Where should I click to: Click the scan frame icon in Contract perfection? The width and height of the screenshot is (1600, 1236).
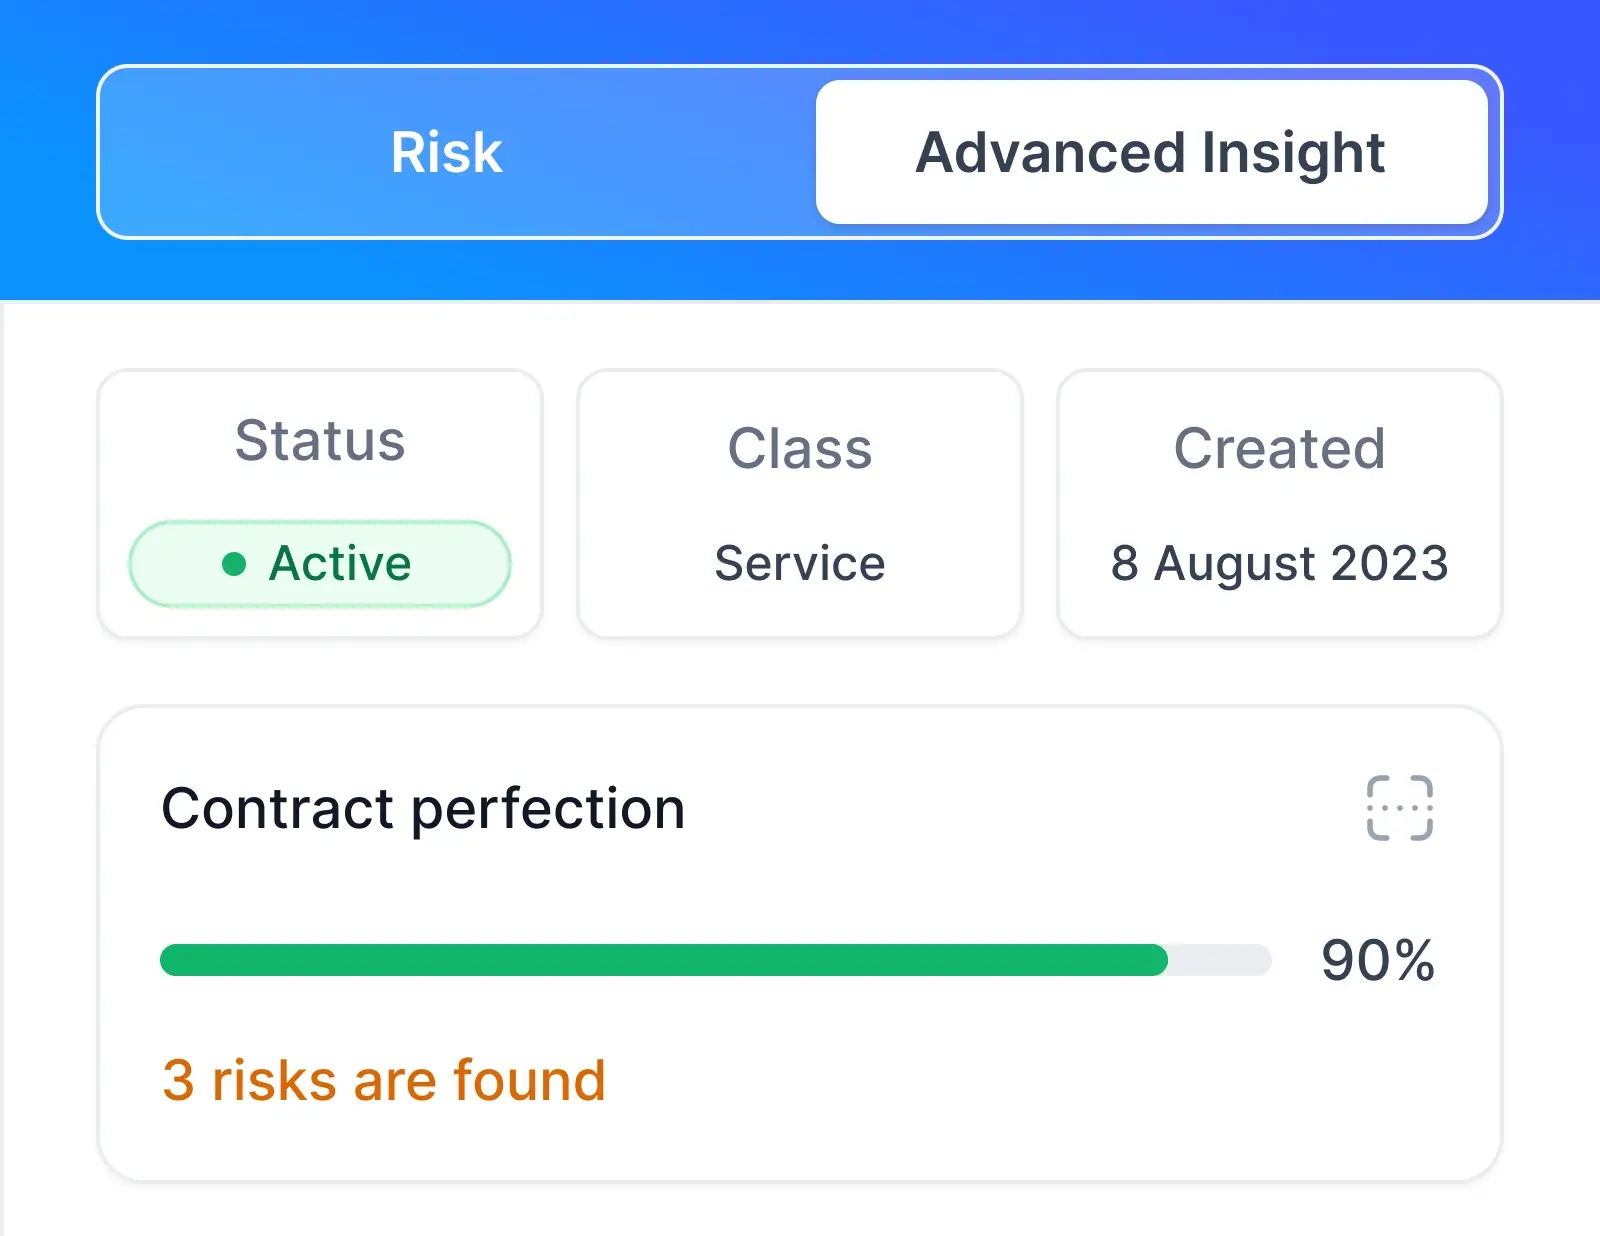[1399, 808]
